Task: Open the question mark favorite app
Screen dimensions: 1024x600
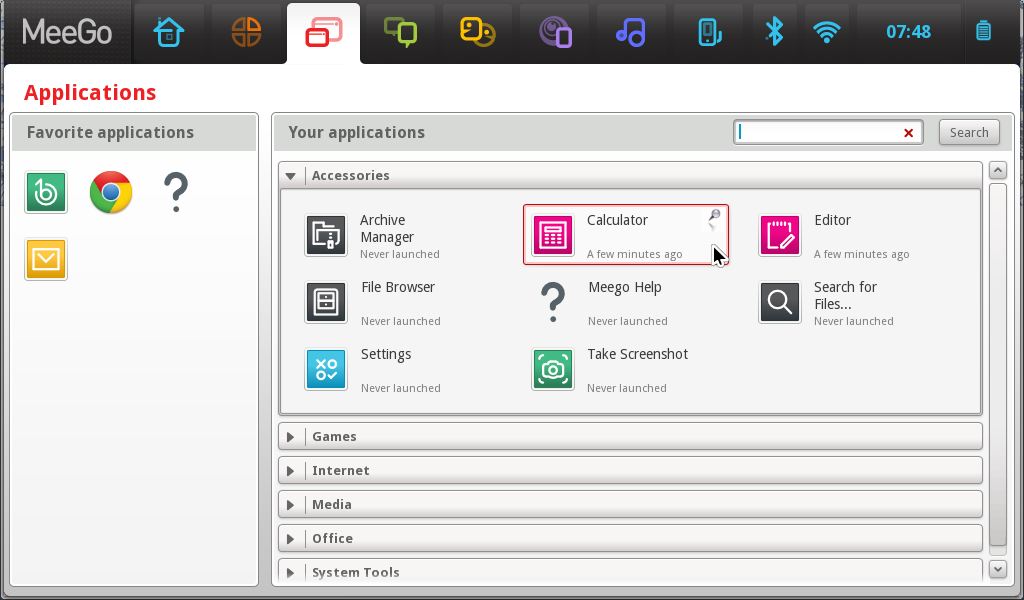Action: 176,192
